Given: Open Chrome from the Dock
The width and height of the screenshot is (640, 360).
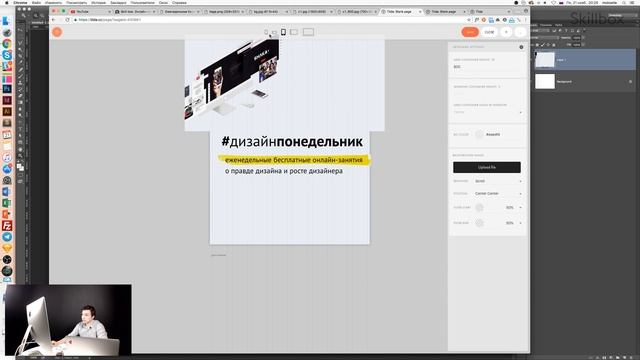Looking at the screenshot, I should click(x=7, y=43).
